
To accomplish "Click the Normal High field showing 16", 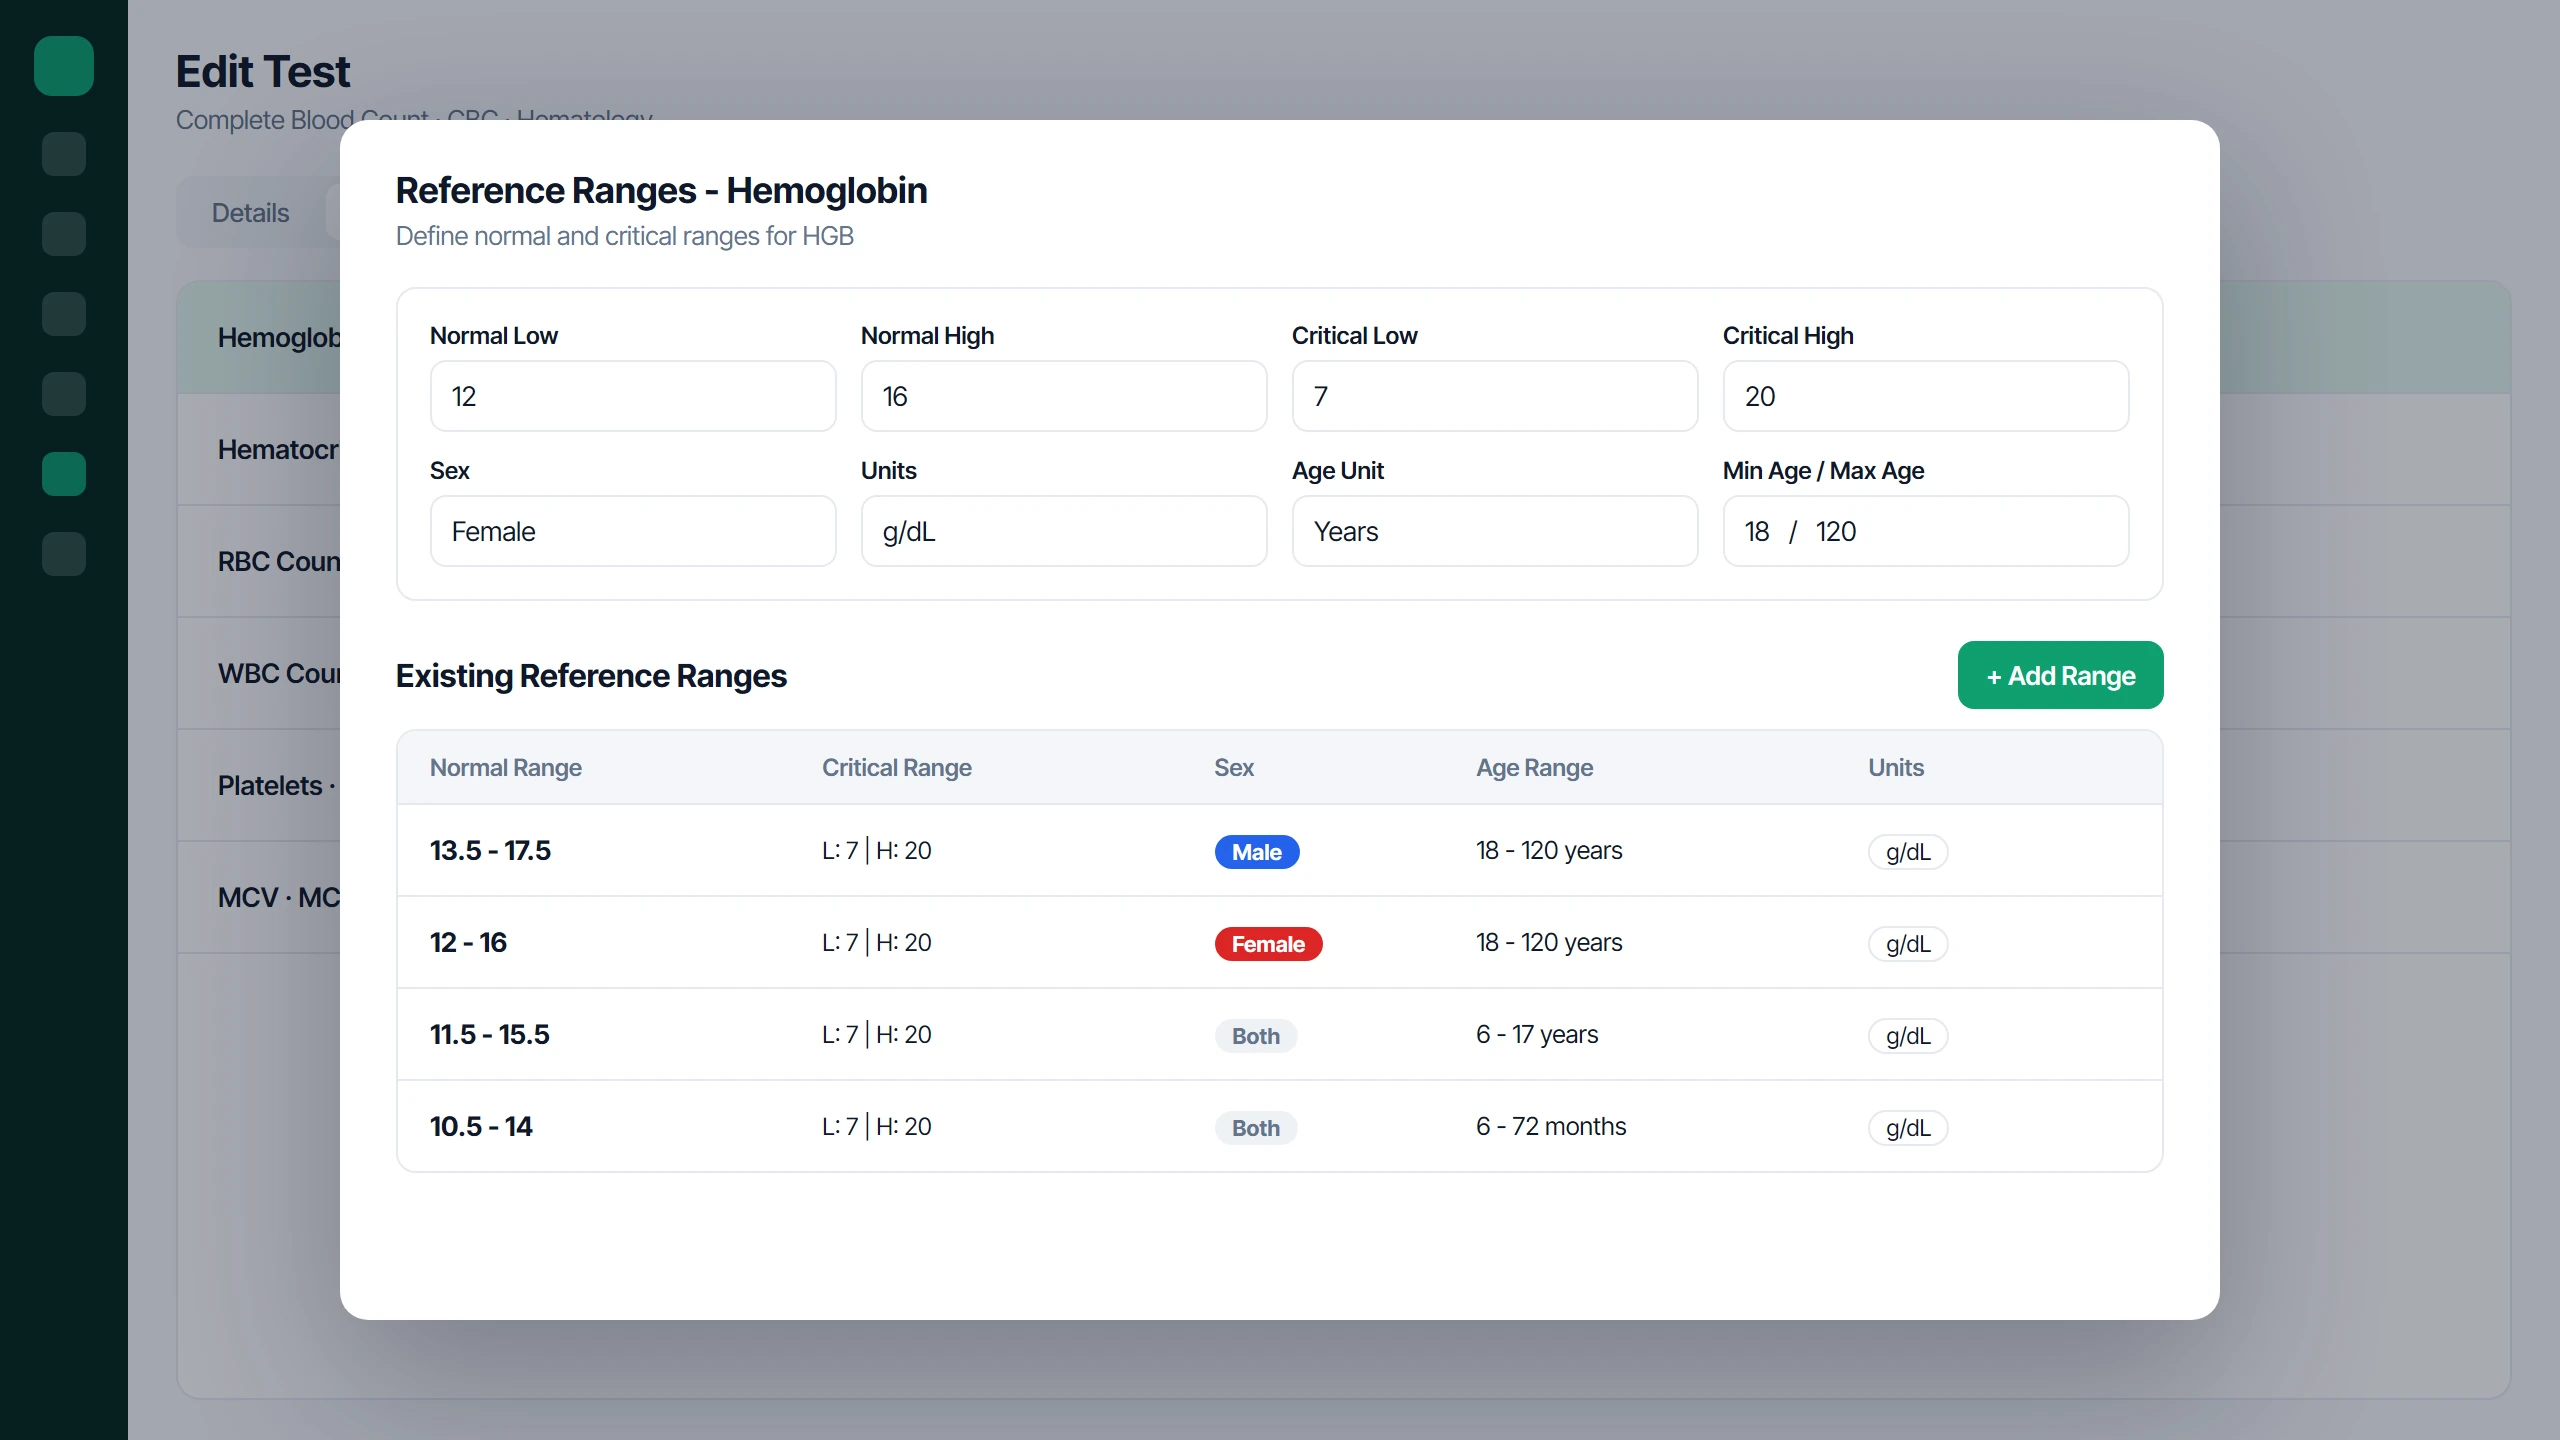I will [1064, 396].
